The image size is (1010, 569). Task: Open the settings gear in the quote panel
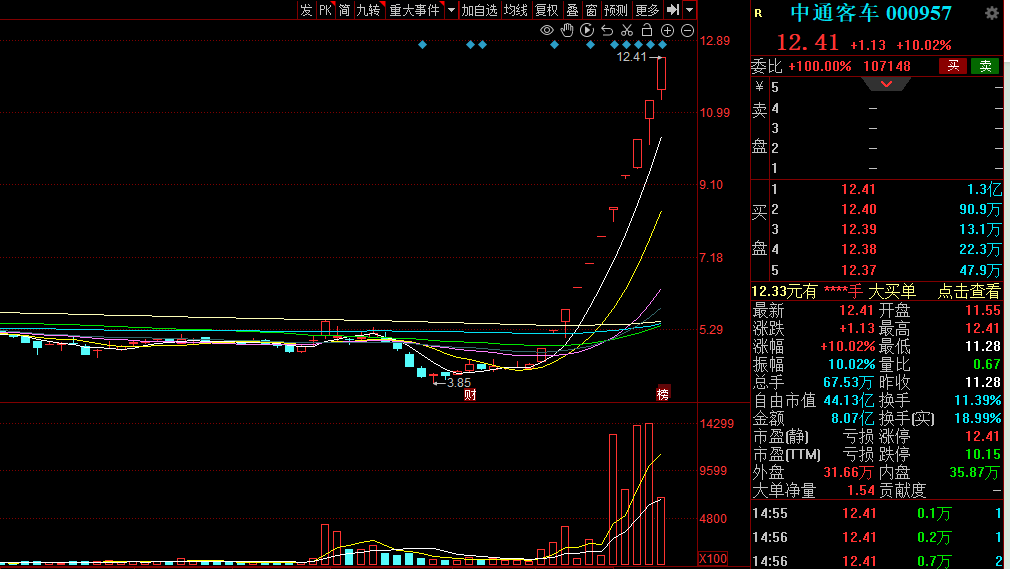point(991,13)
